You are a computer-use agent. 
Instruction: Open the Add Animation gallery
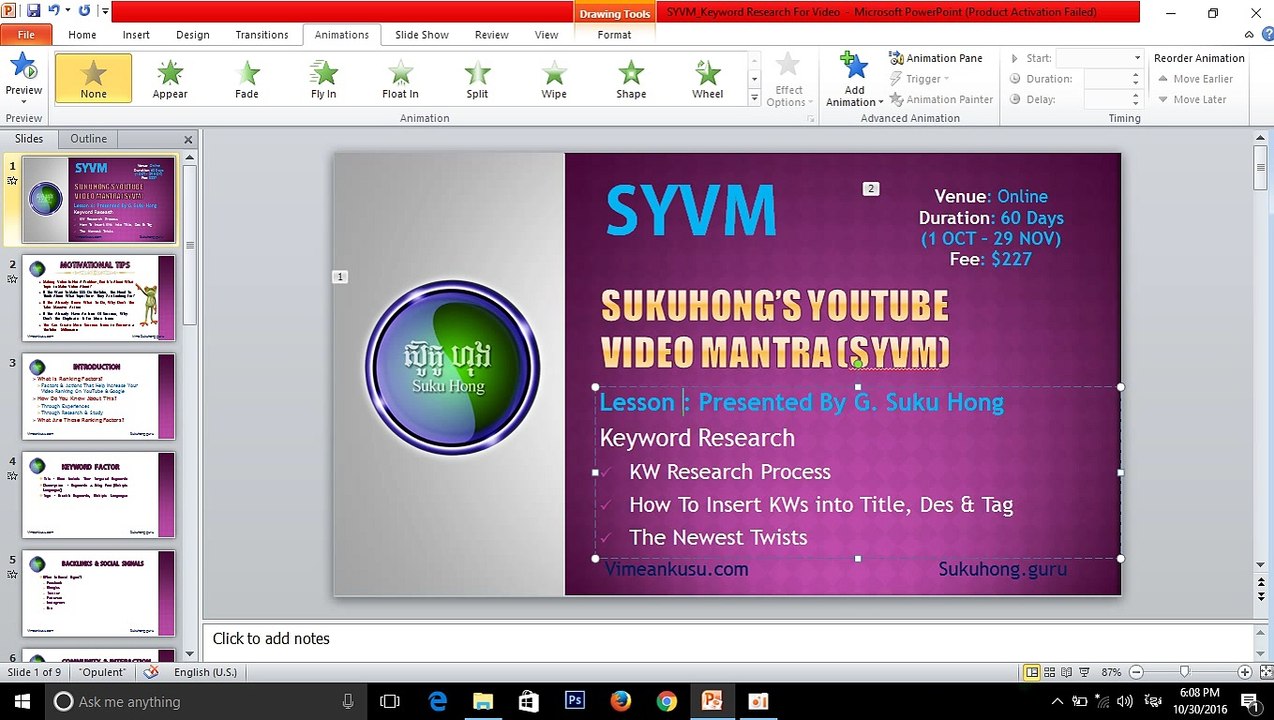(854, 80)
